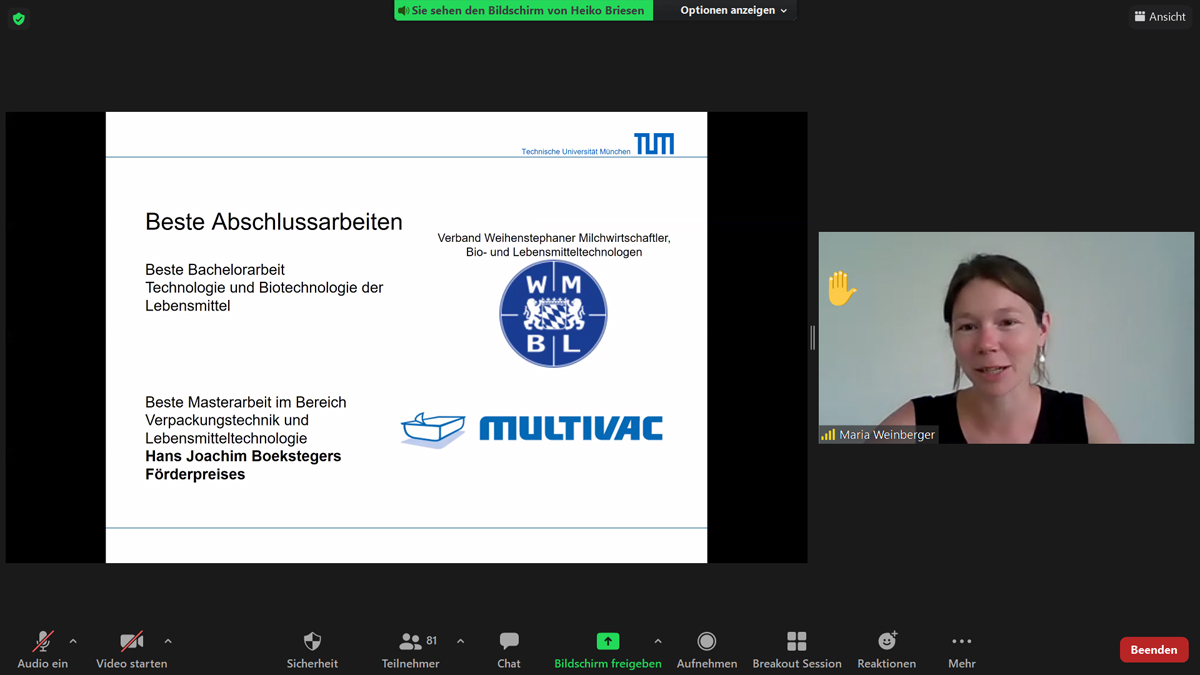This screenshot has width=1200, height=675.
Task: Click the red Beenden button
Action: pyautogui.click(x=1154, y=650)
